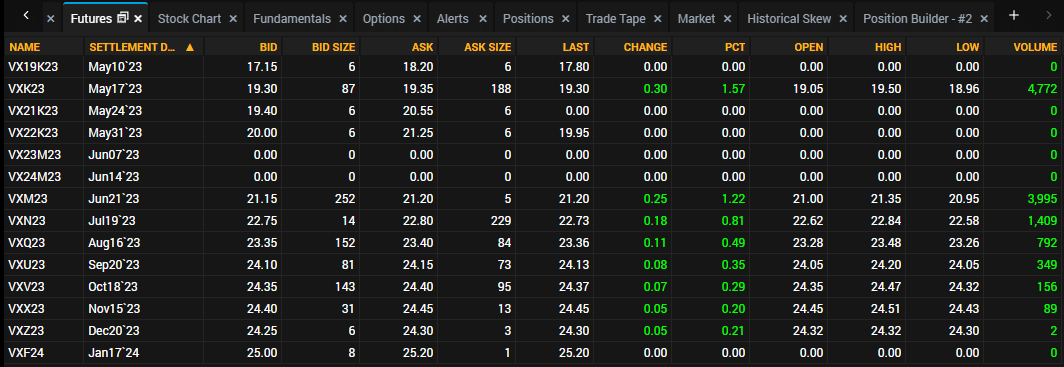Select the Position Builder - #2 tab
Viewport: 1064px width, 367px height.
point(917,19)
